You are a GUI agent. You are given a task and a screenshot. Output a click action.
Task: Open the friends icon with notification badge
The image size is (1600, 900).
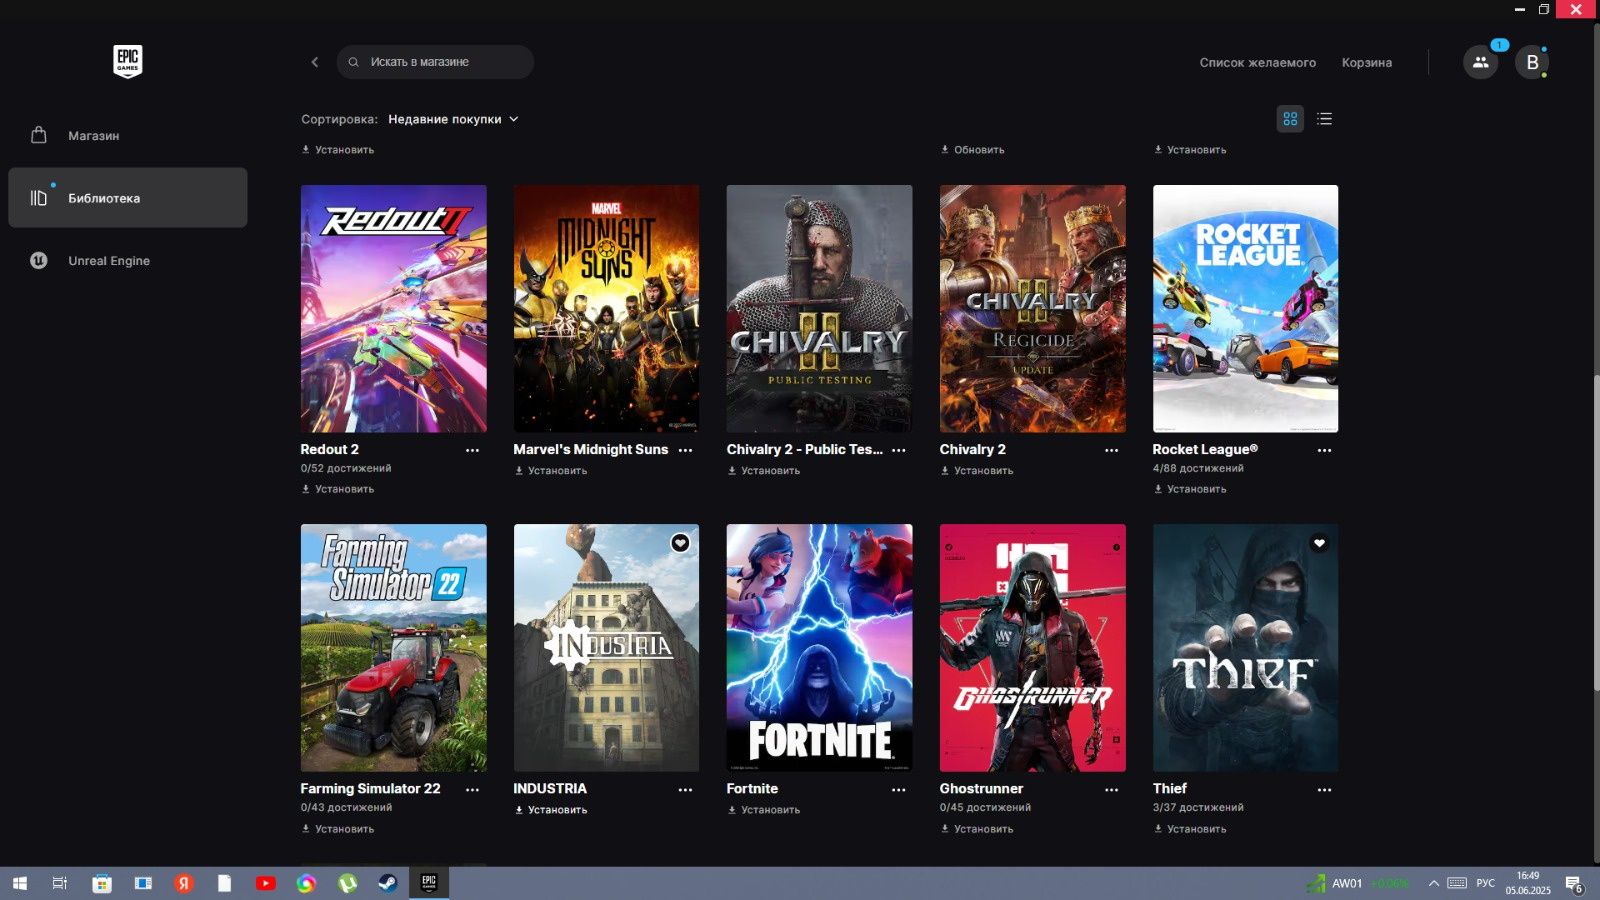click(1480, 62)
